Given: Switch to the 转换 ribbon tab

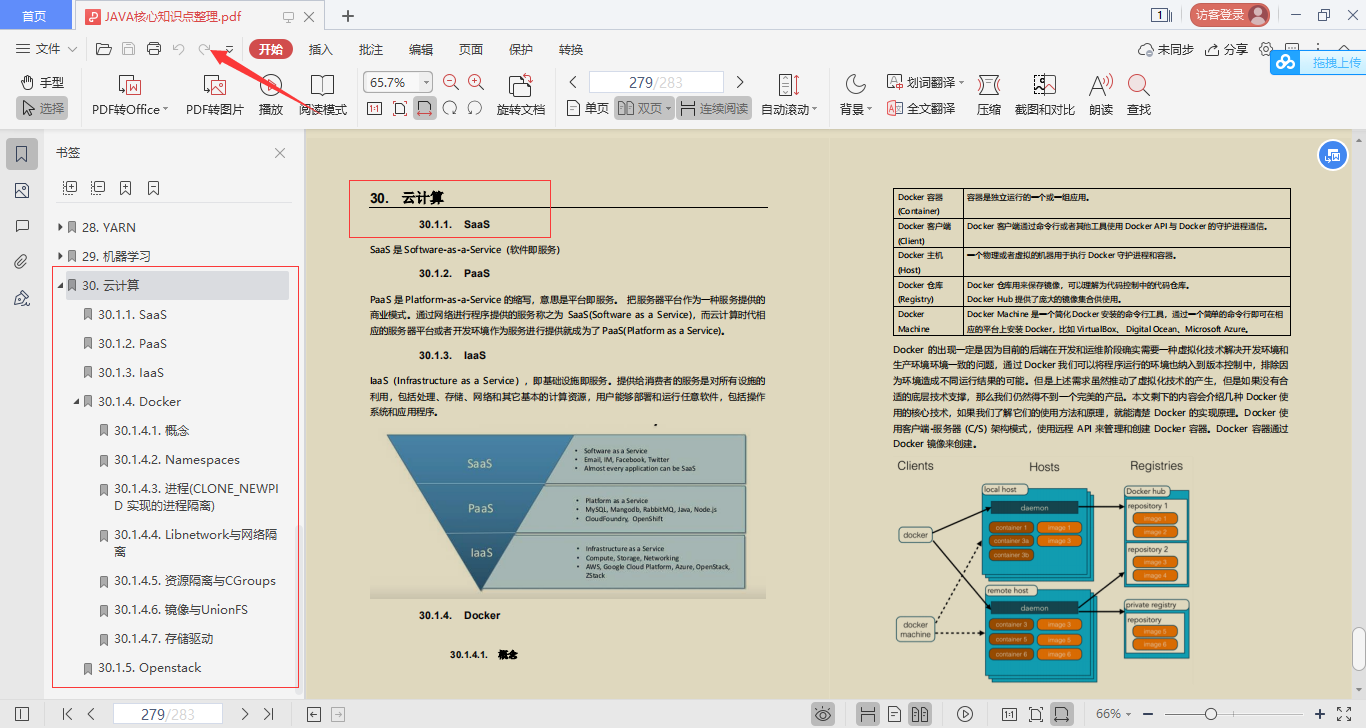Looking at the screenshot, I should coord(571,49).
